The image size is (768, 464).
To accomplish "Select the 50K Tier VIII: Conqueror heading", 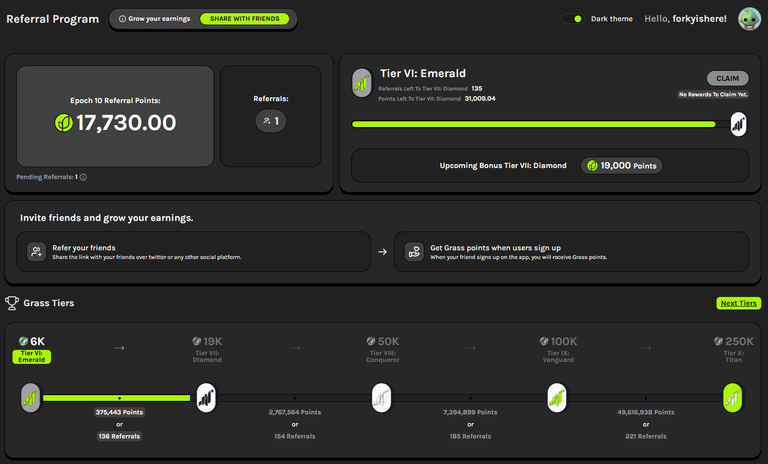I will point(383,349).
